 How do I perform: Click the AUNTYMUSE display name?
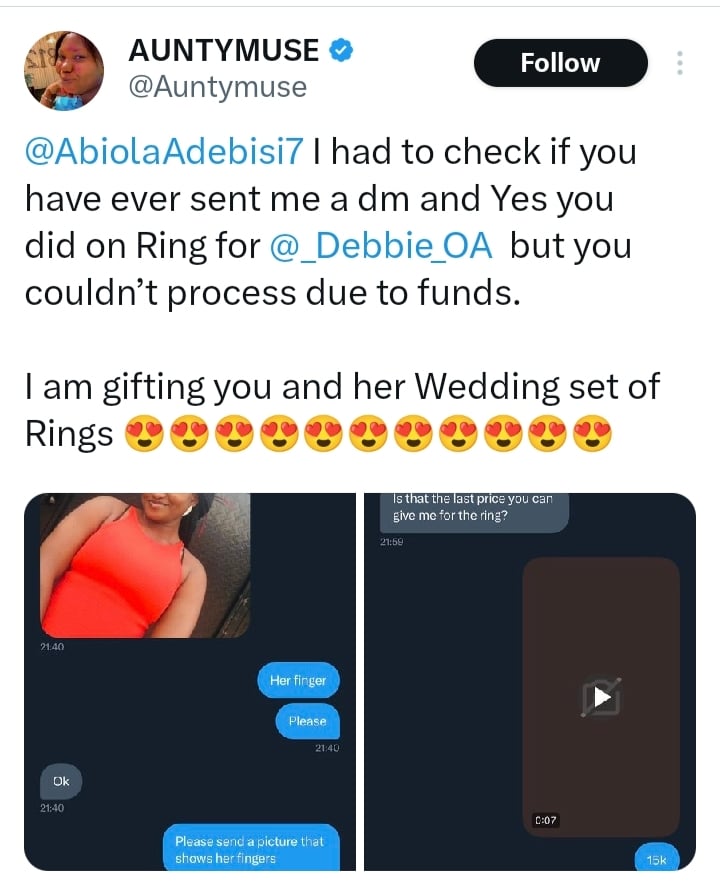(x=223, y=49)
